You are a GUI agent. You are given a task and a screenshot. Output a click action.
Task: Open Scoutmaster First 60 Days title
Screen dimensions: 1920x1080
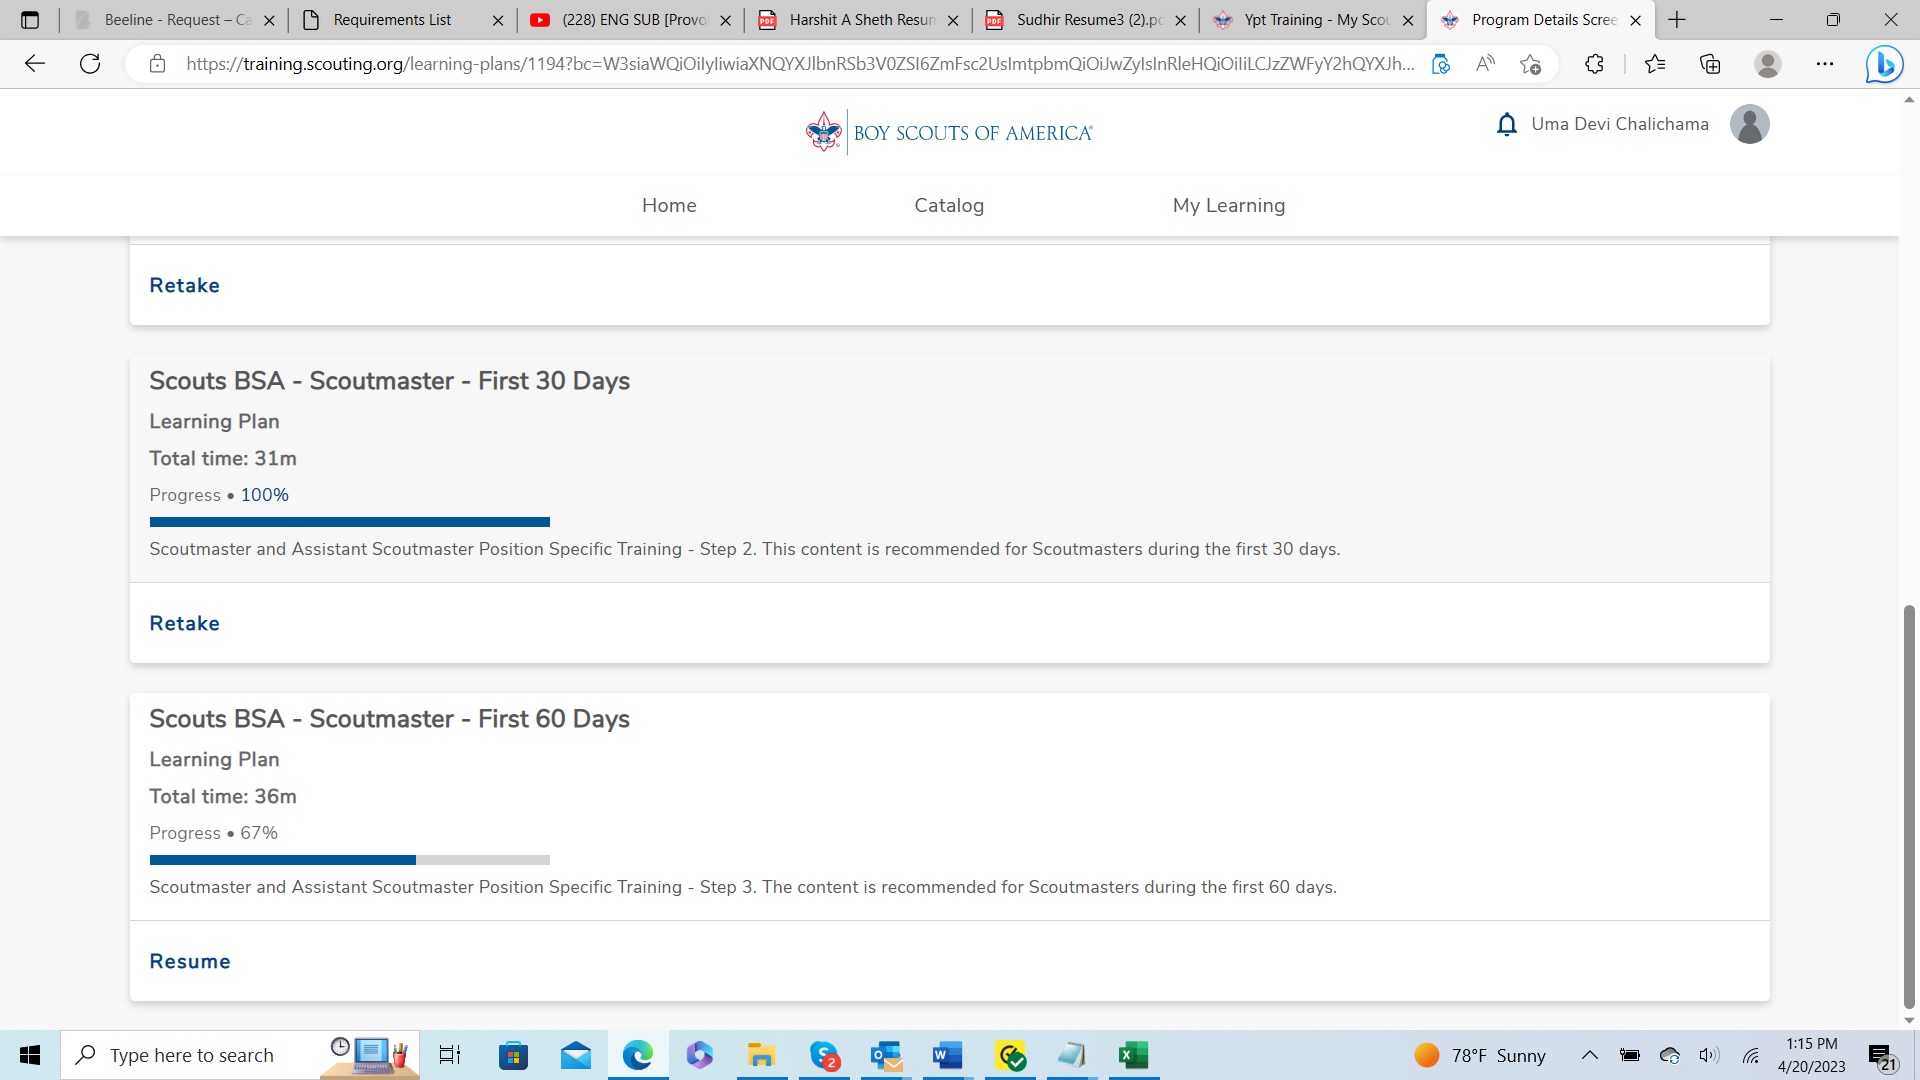point(389,719)
